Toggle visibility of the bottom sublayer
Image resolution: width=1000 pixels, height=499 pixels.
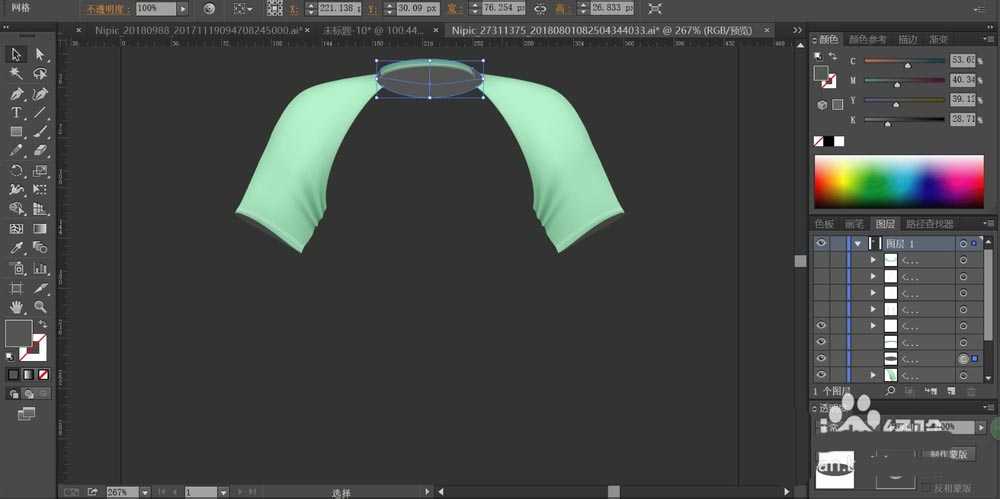pos(821,375)
